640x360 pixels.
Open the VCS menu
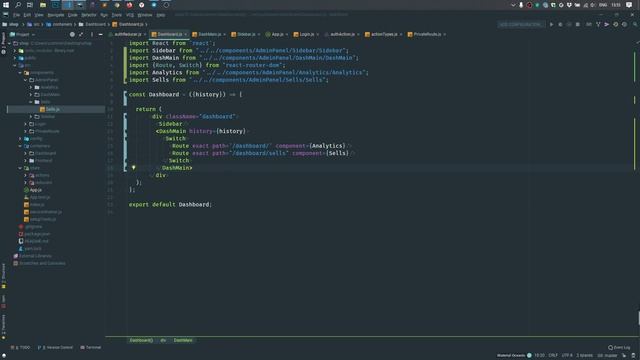(x=130, y=15)
